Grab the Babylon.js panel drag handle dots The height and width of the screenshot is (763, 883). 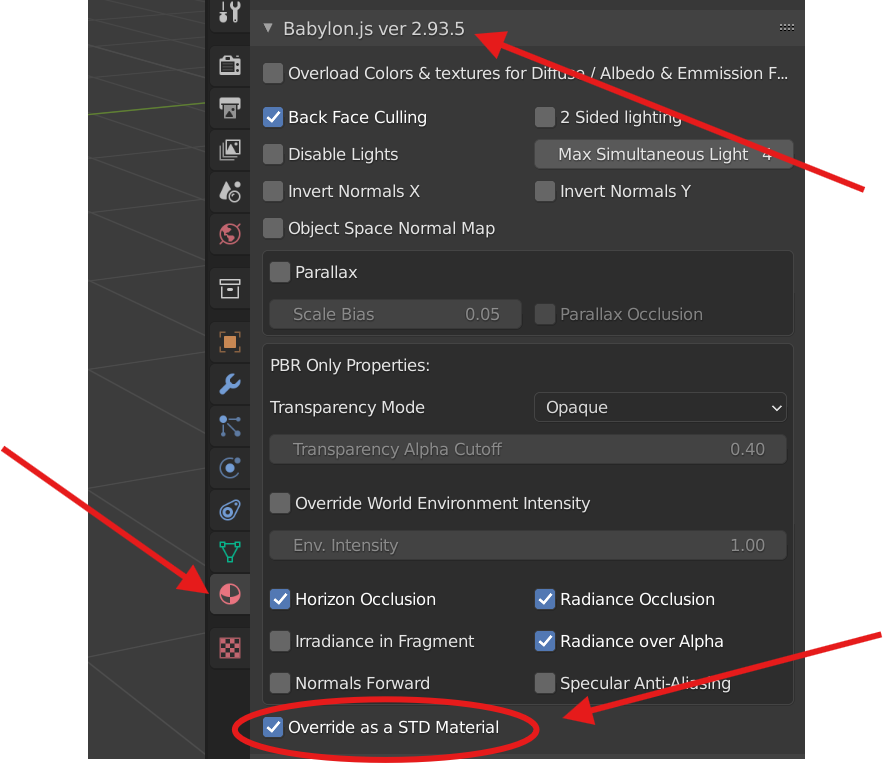point(787,28)
